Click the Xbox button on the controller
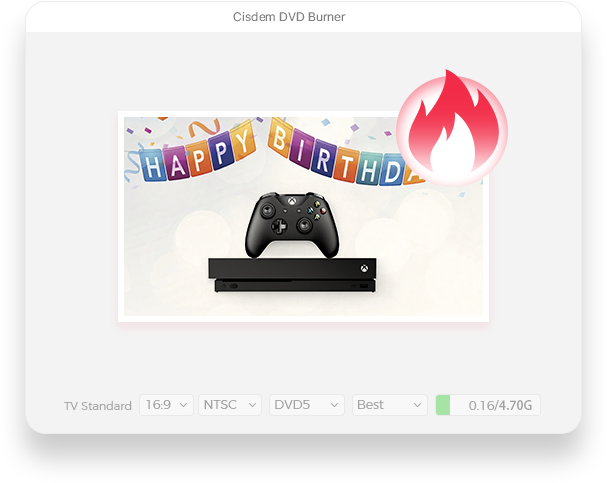The image size is (607, 483). 291,201
